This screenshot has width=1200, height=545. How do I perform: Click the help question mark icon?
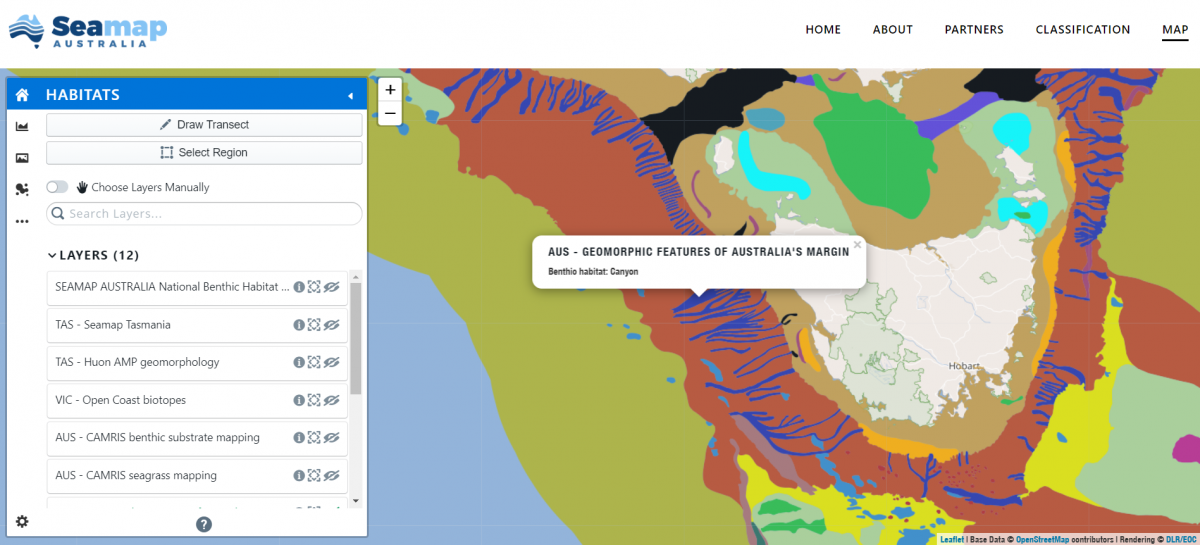[x=204, y=524]
